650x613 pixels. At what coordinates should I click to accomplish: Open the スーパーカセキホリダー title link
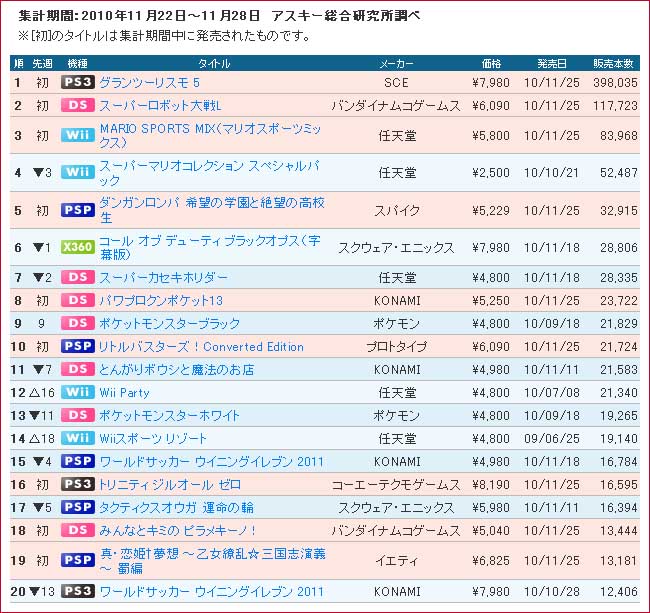pyautogui.click(x=163, y=277)
